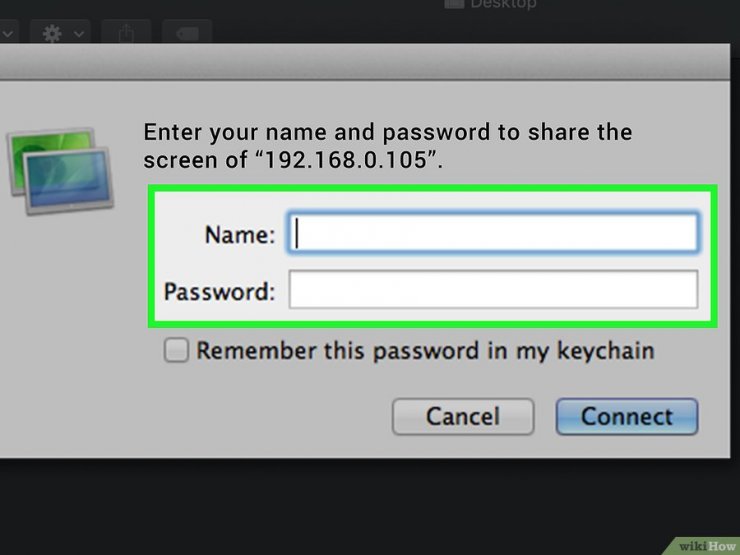The height and width of the screenshot is (555, 740).
Task: Focus the Name text field
Action: (493, 234)
